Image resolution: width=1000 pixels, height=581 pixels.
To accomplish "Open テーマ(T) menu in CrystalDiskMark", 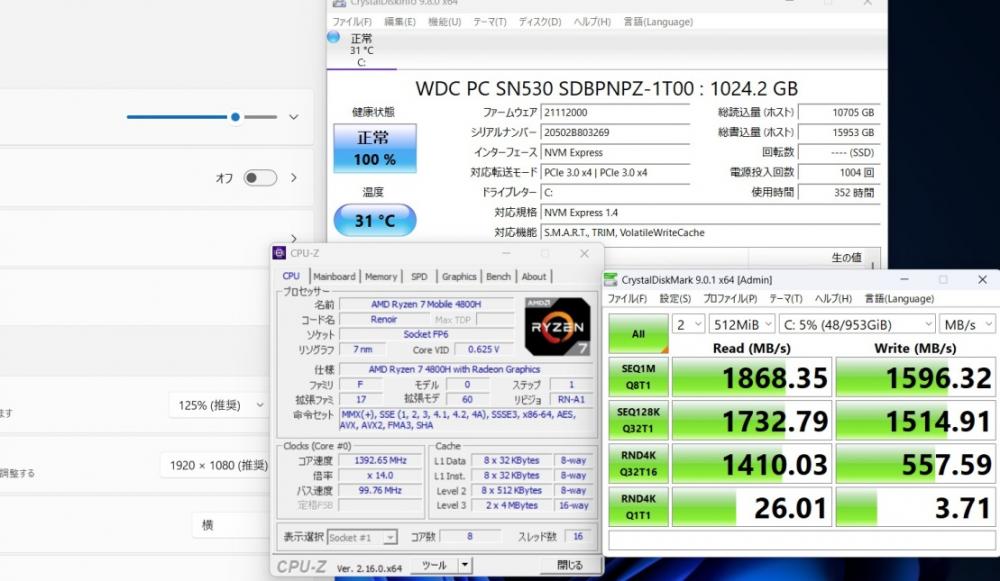I will (x=785, y=298).
